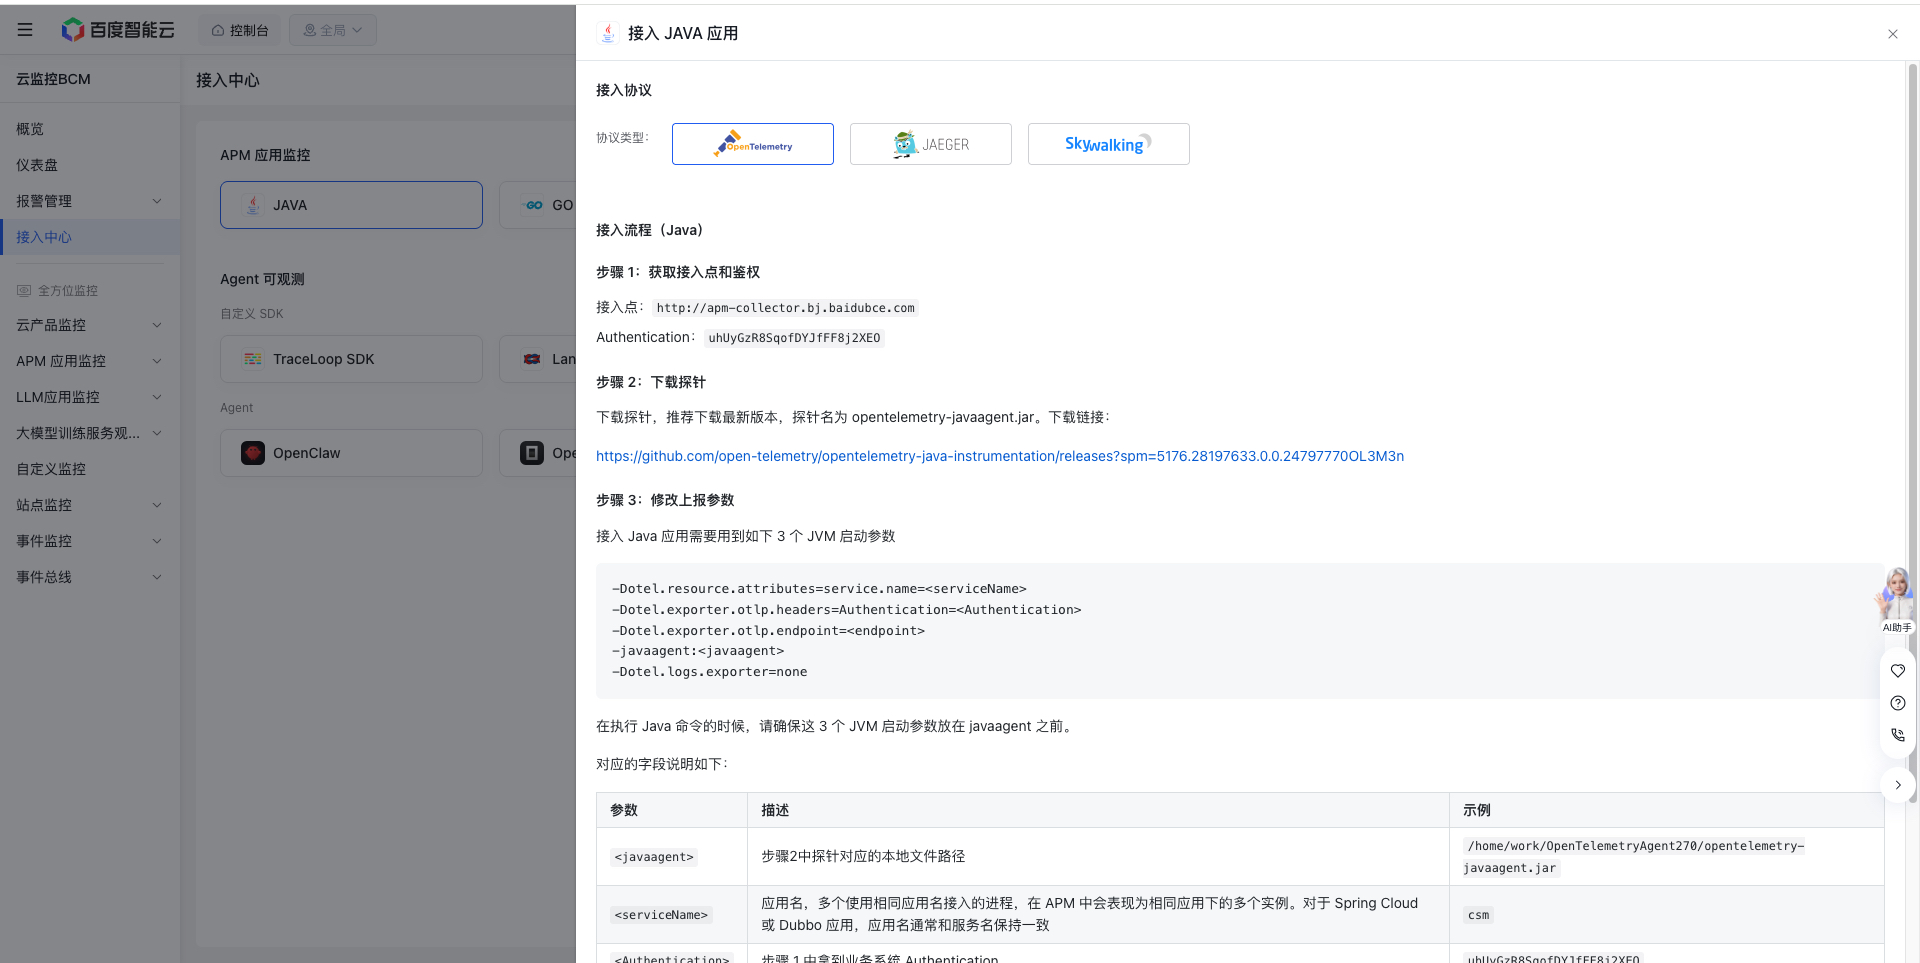Expand the 事件总线 sidebar menu
The width and height of the screenshot is (1920, 963).
coord(90,577)
